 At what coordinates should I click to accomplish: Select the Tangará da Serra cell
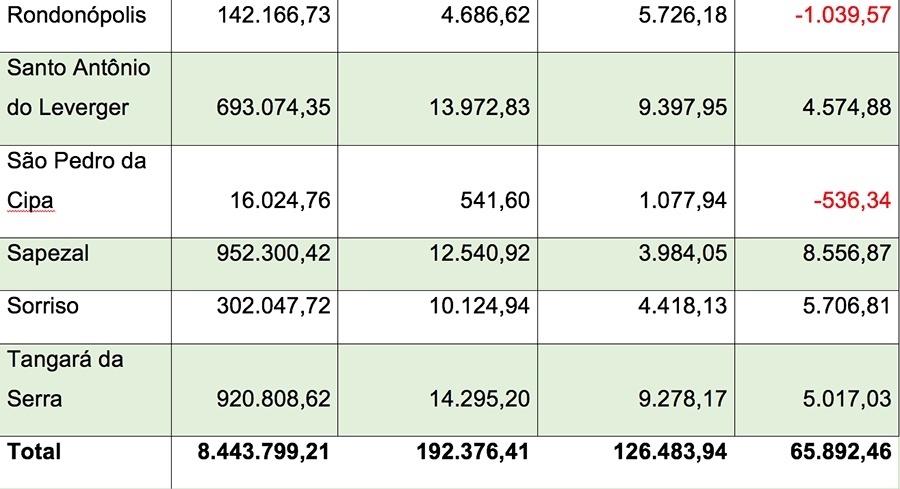[86, 390]
